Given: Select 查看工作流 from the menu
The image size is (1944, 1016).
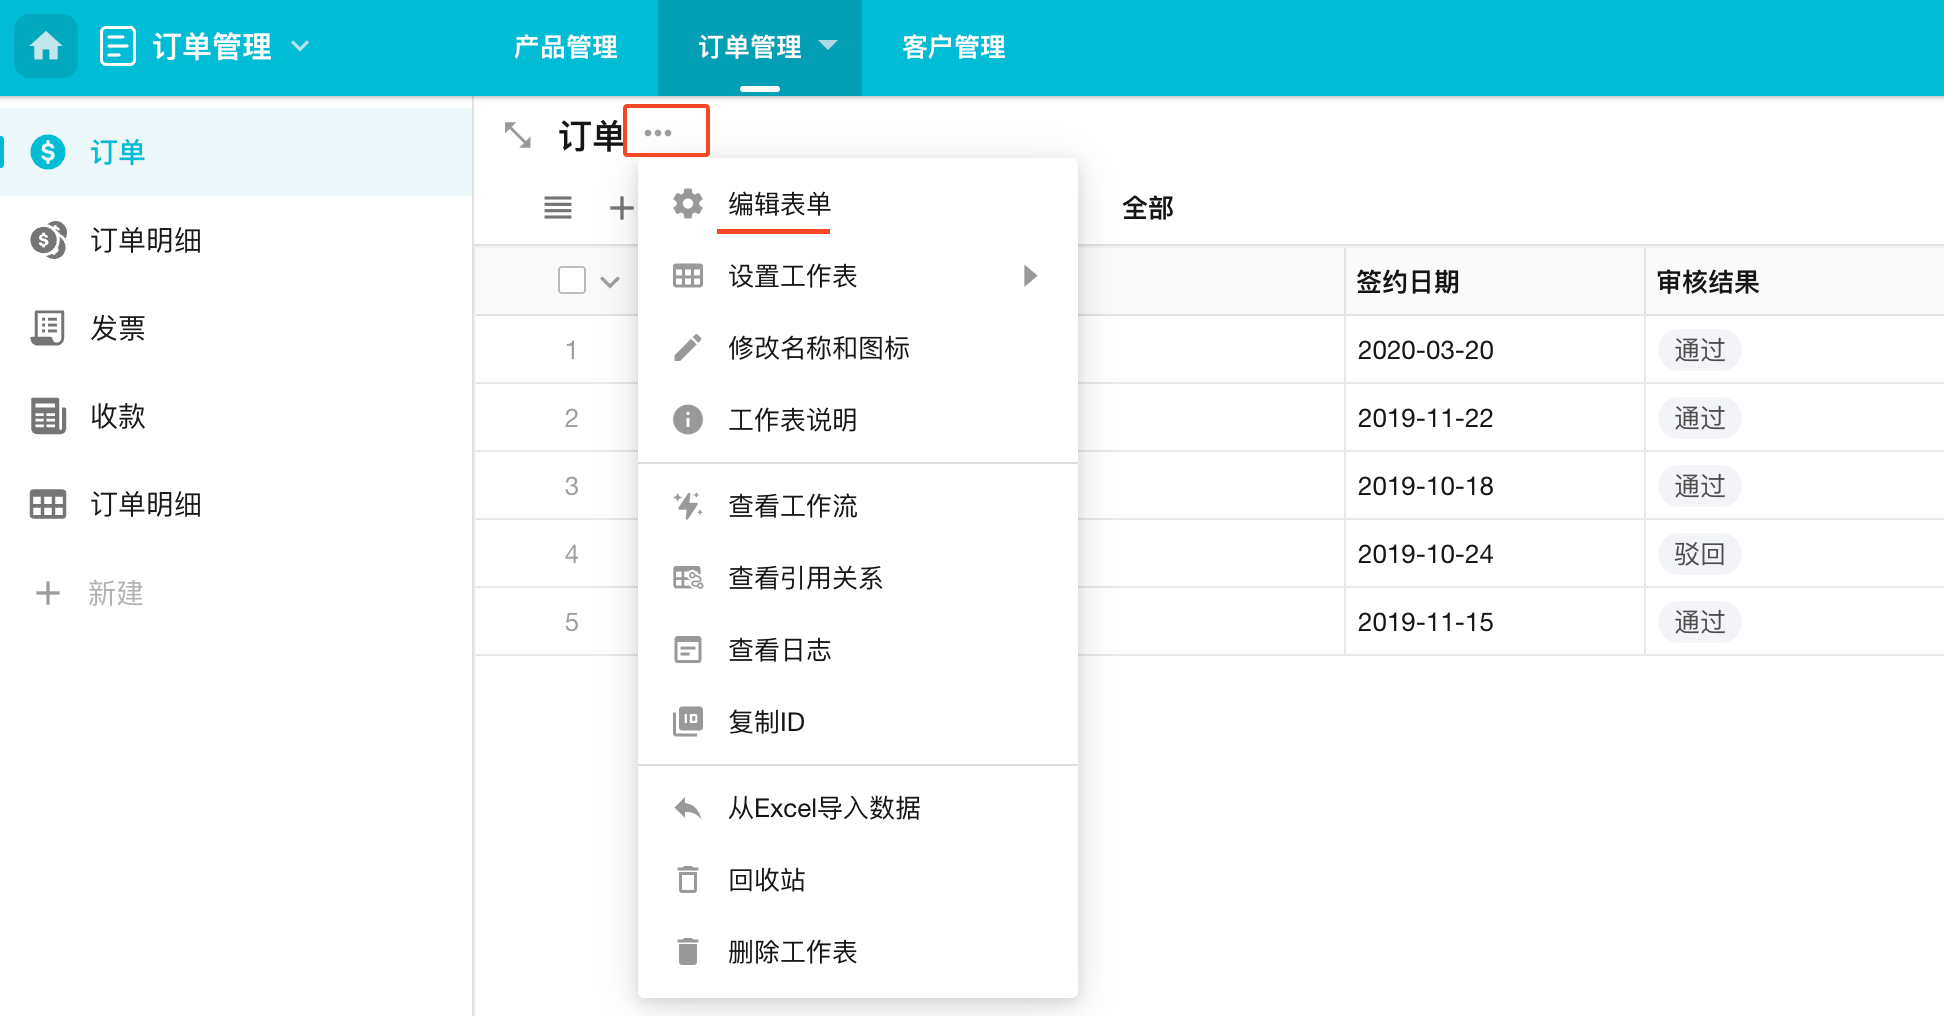Looking at the screenshot, I should pyautogui.click(x=792, y=506).
